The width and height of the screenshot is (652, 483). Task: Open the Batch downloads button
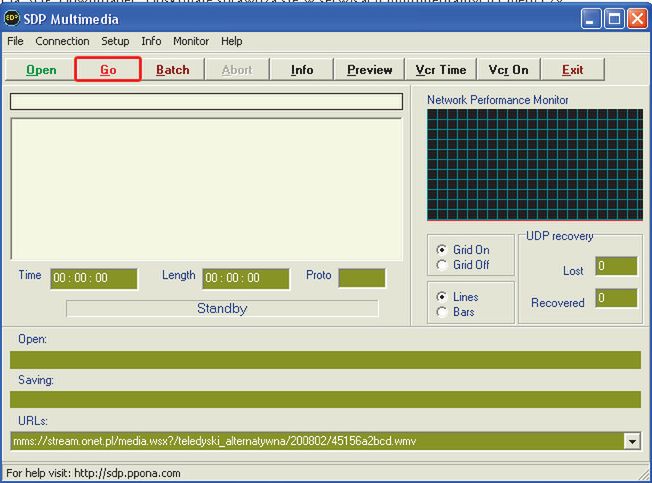[x=173, y=69]
